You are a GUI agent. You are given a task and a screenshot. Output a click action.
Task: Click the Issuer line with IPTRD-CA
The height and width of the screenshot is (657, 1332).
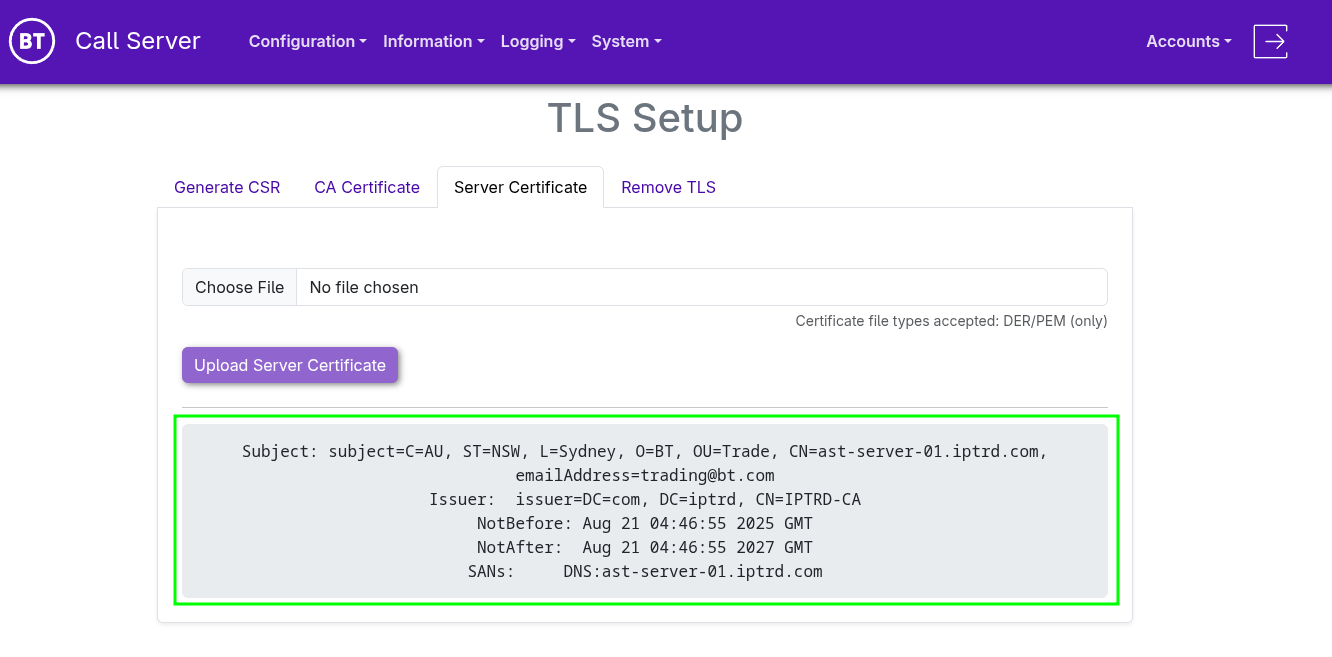(645, 499)
